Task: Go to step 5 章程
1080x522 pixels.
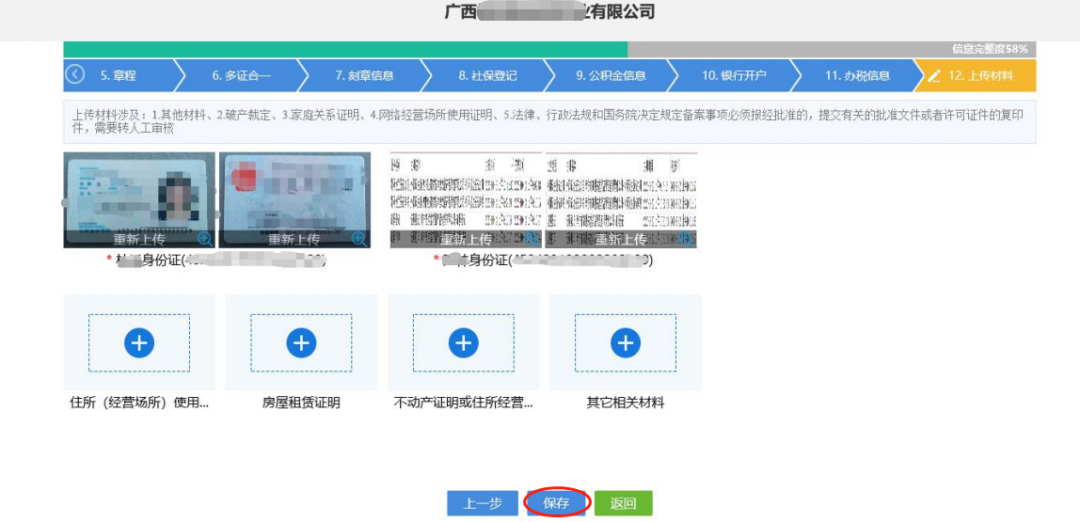Action: point(118,76)
